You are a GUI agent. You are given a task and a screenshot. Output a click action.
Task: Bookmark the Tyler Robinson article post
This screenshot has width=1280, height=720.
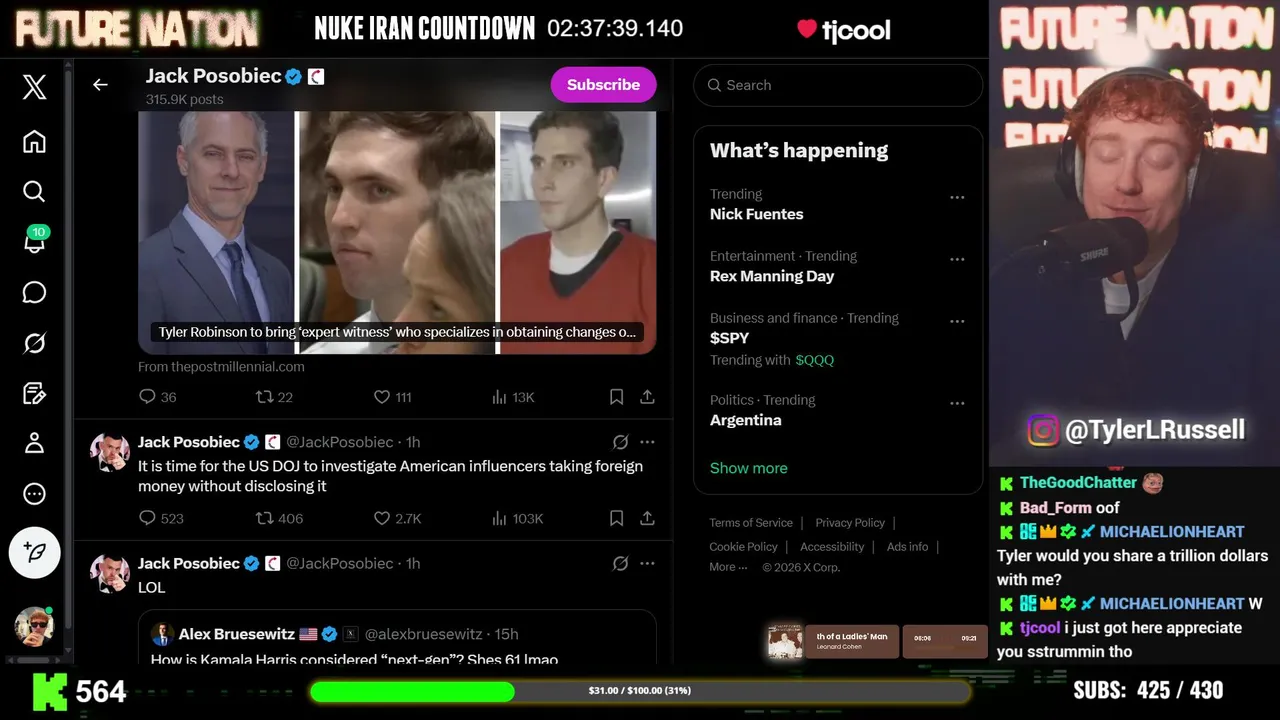616,397
